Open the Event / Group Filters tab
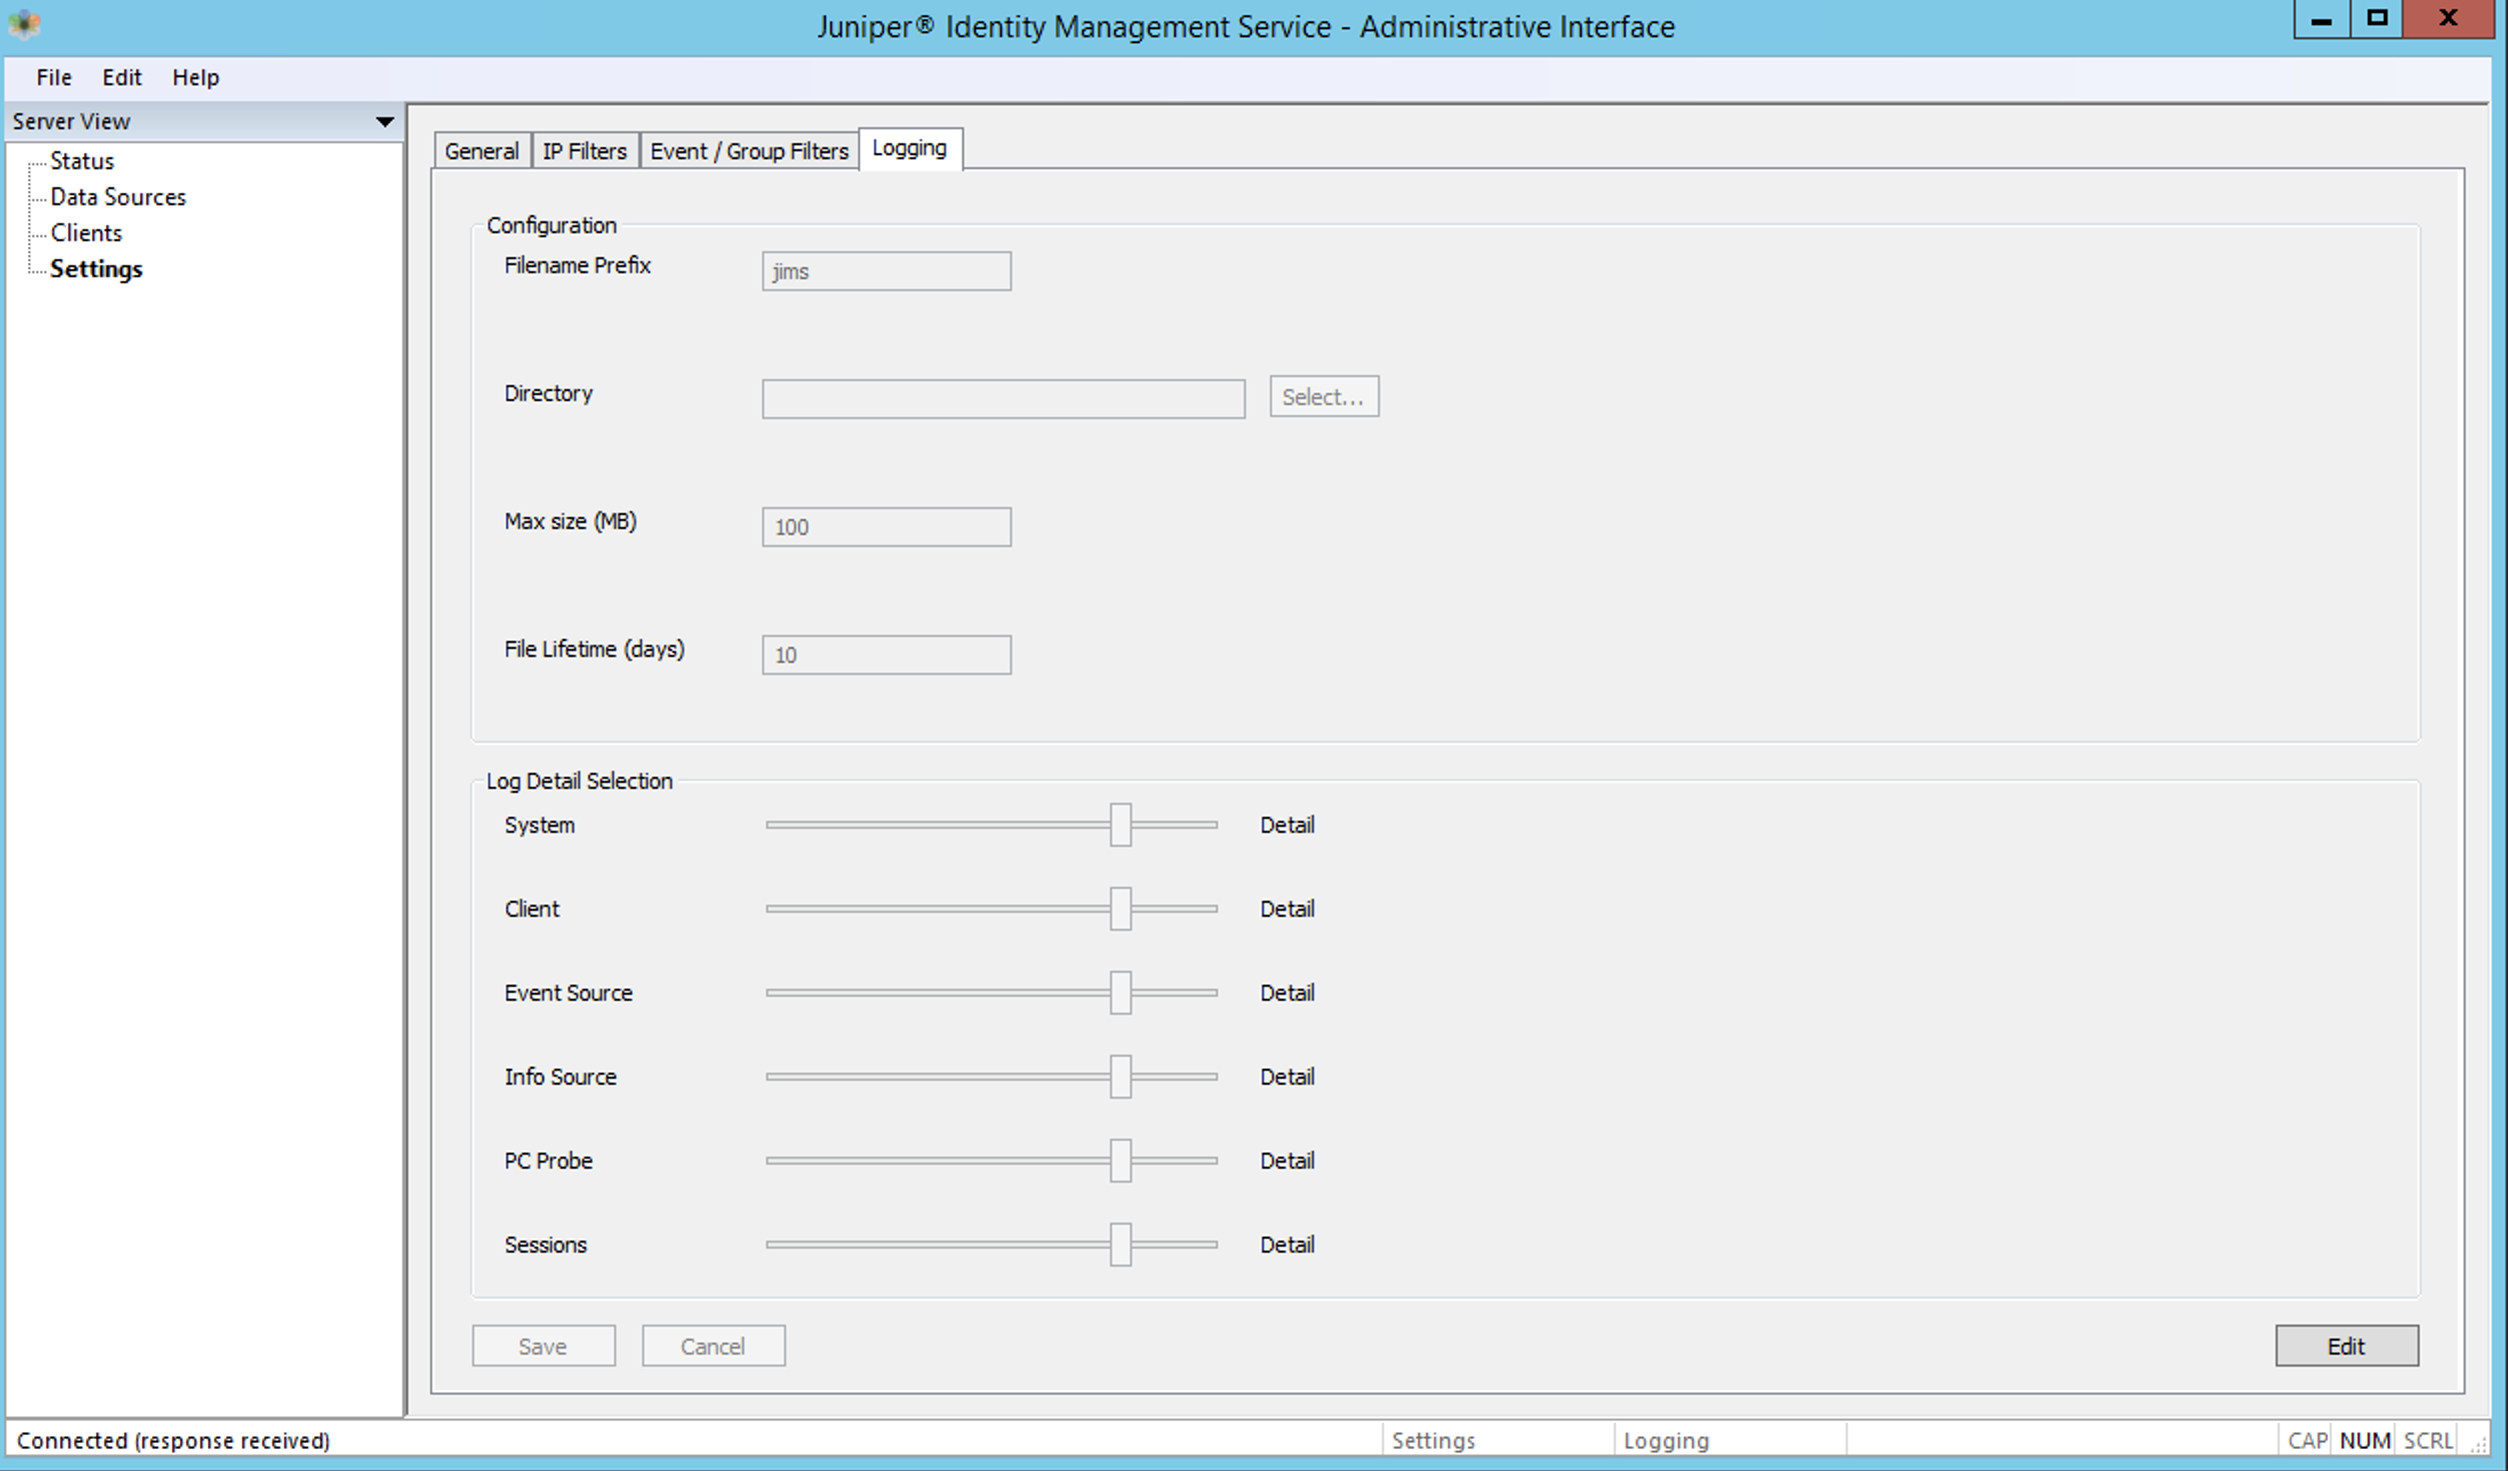 [x=749, y=151]
